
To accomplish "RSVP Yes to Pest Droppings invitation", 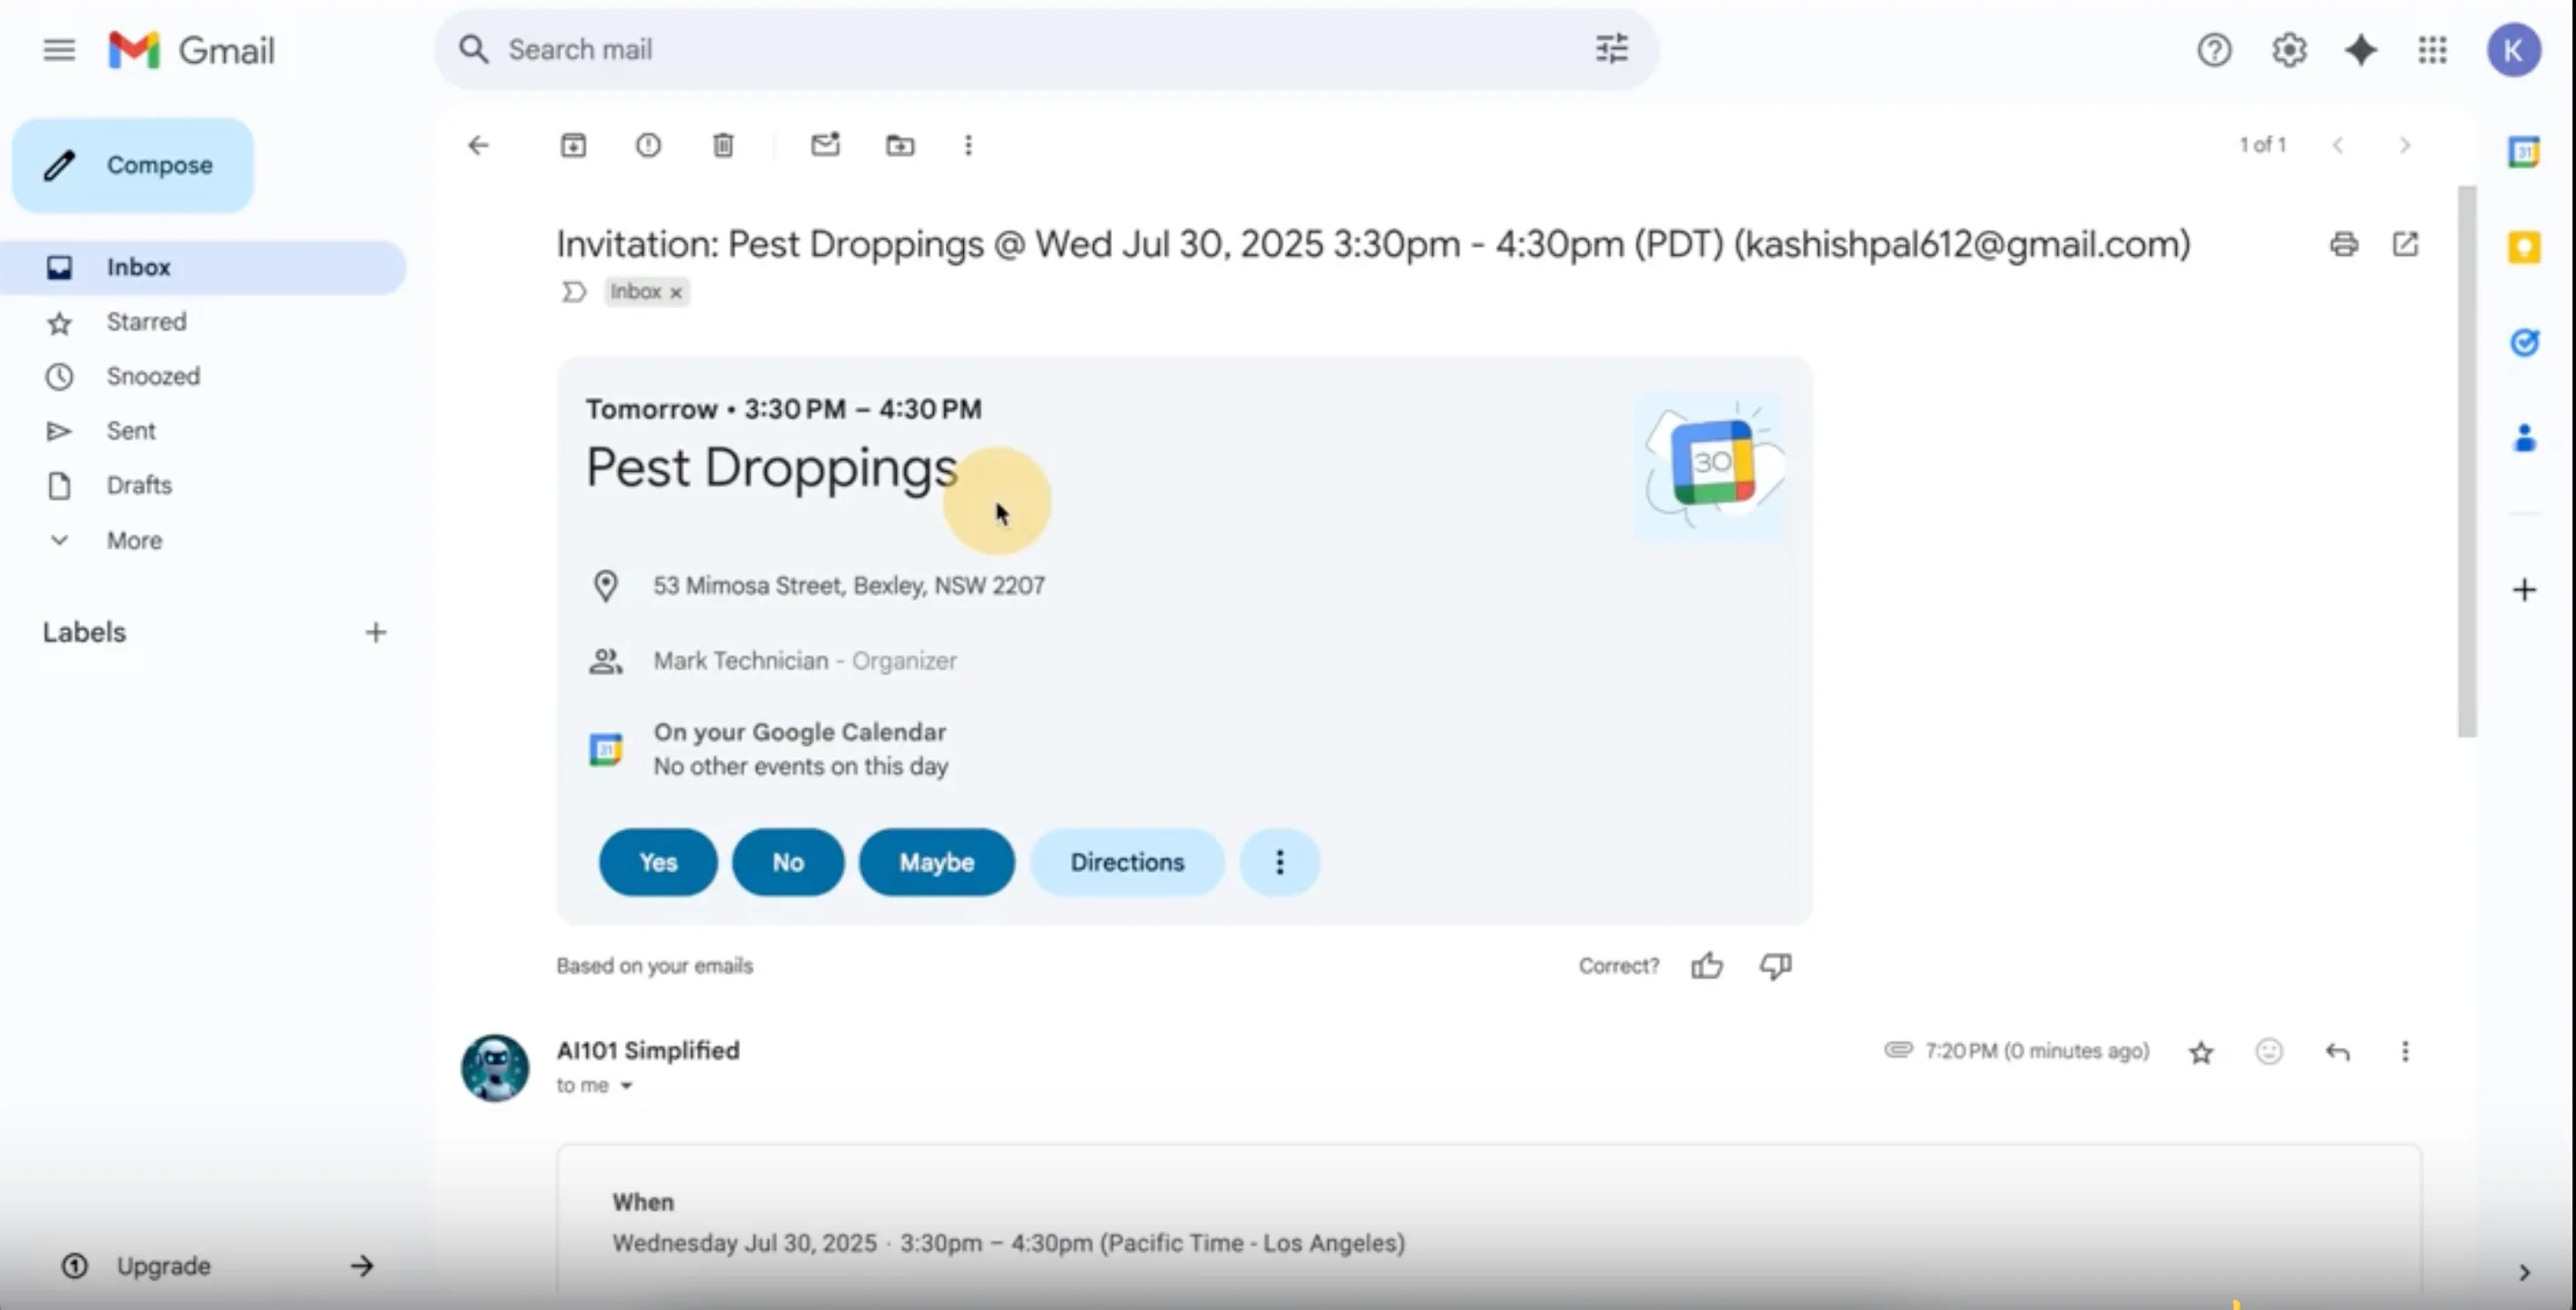I will tap(658, 862).
